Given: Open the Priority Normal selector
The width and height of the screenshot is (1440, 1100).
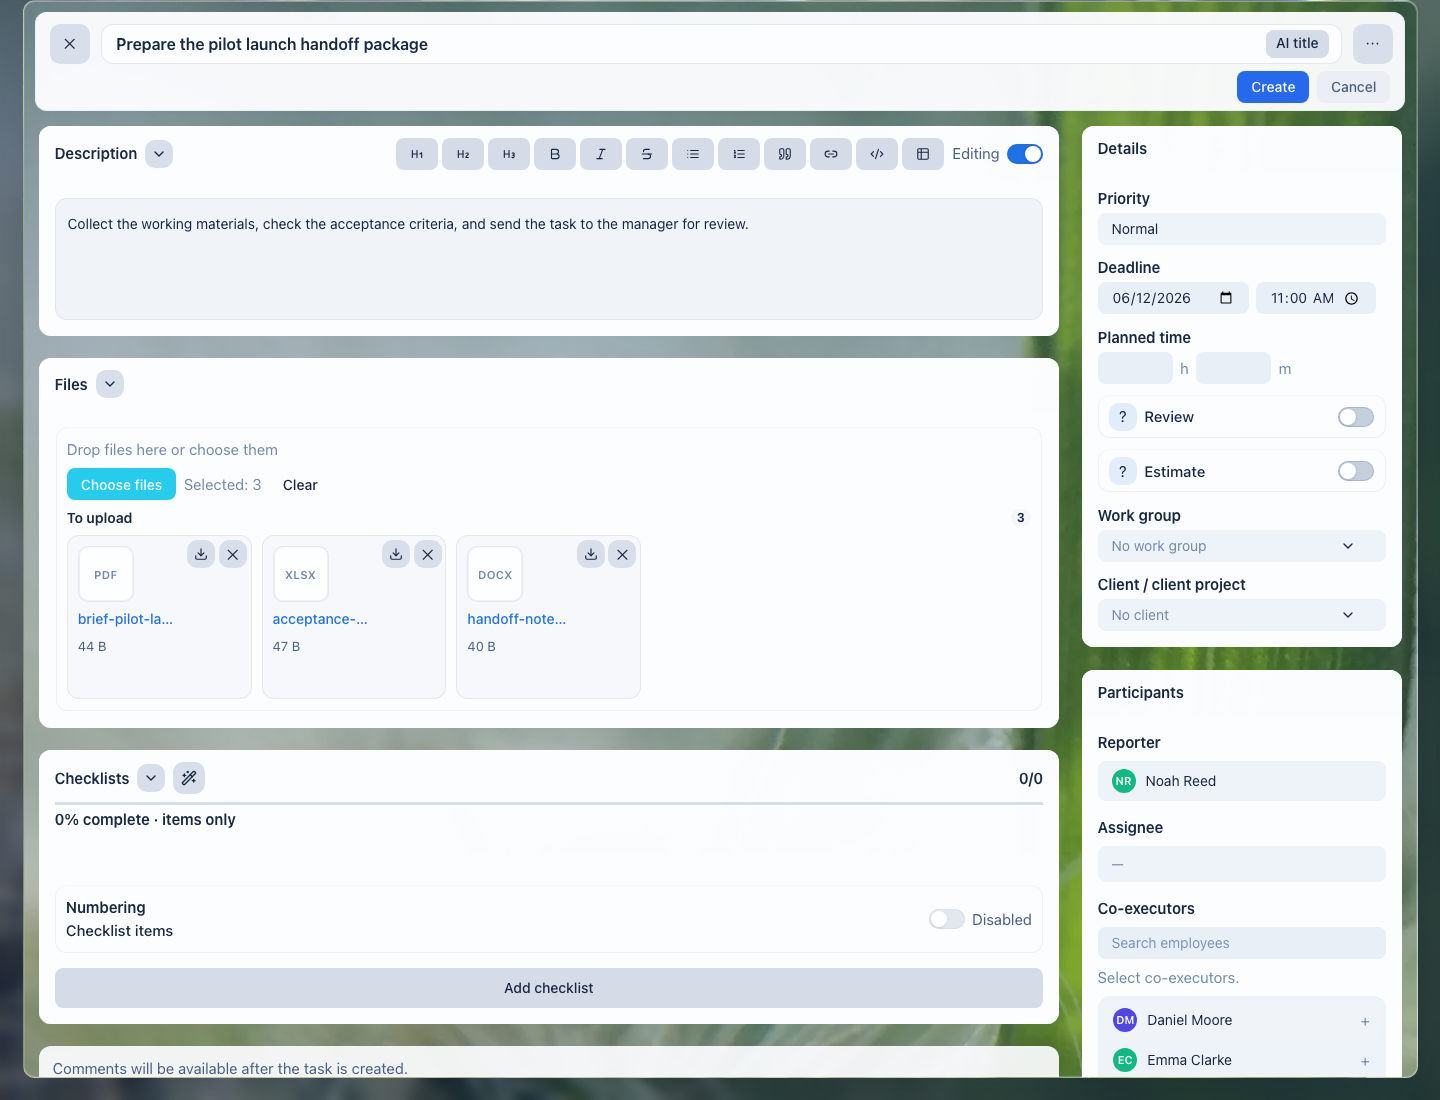Looking at the screenshot, I should click(x=1241, y=229).
